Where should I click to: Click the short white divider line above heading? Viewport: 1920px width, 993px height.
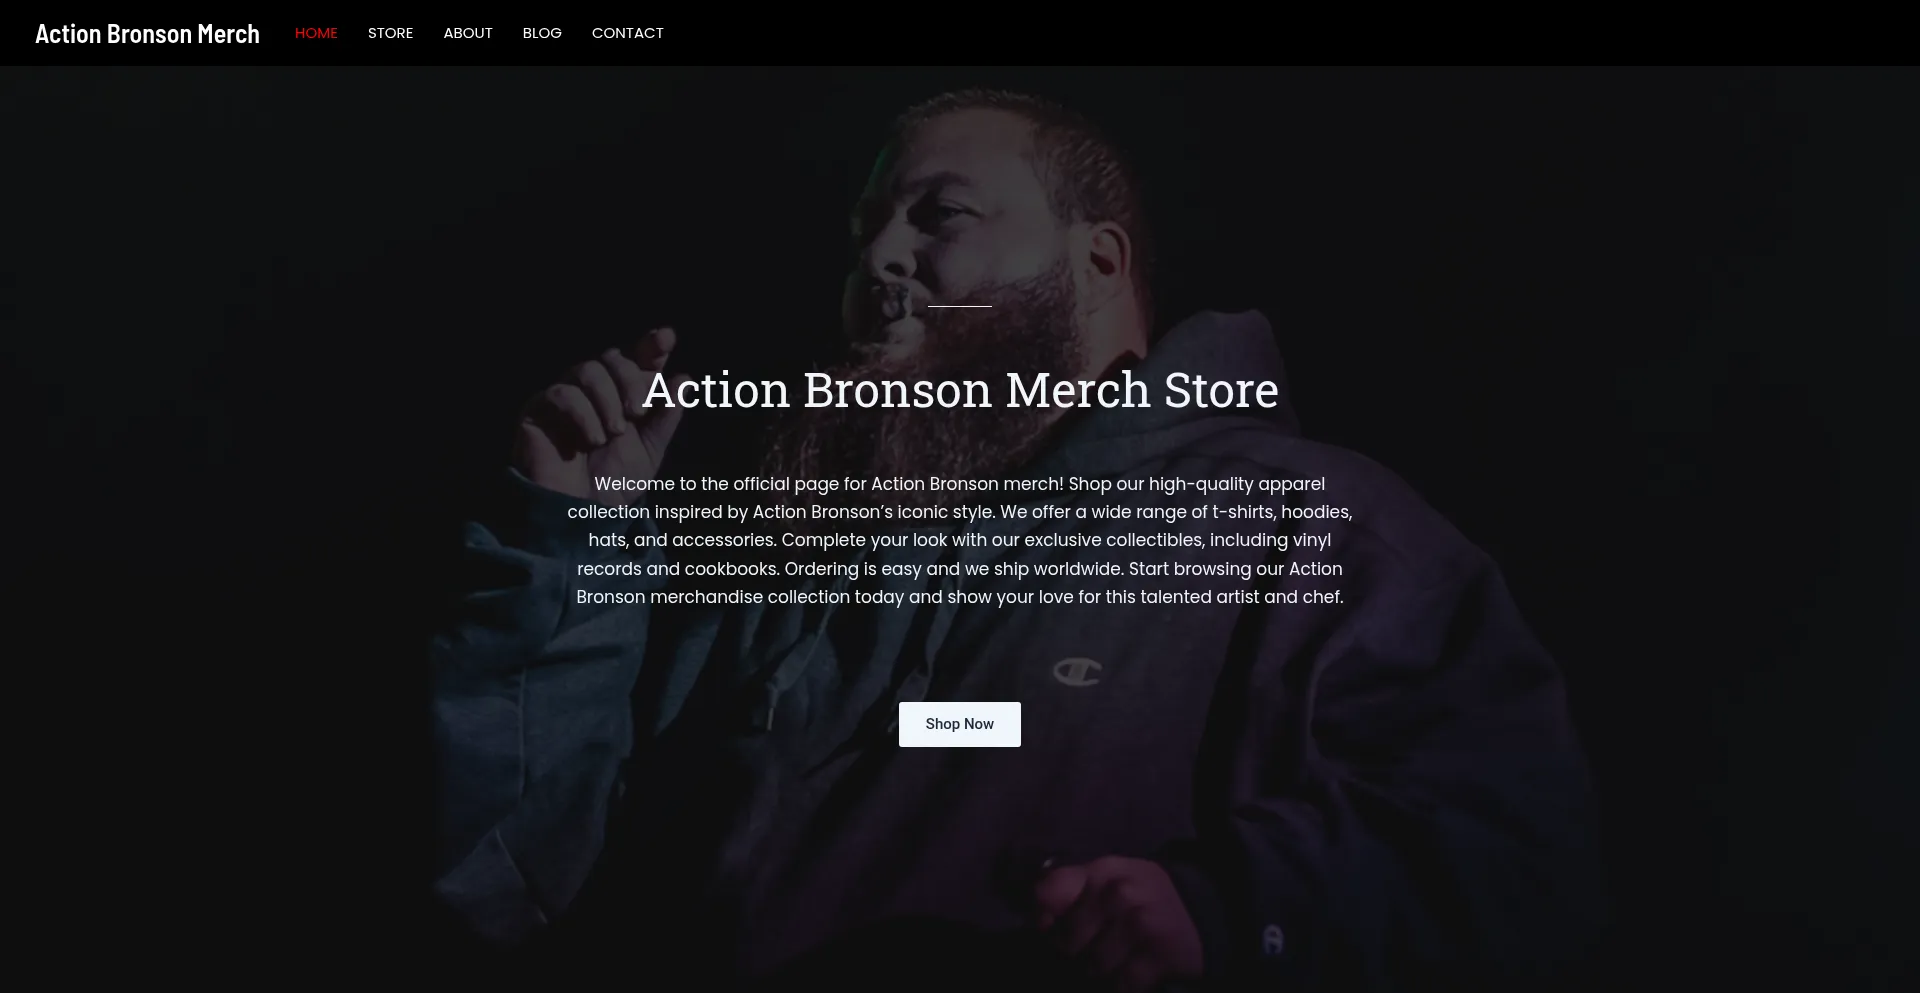click(x=960, y=306)
